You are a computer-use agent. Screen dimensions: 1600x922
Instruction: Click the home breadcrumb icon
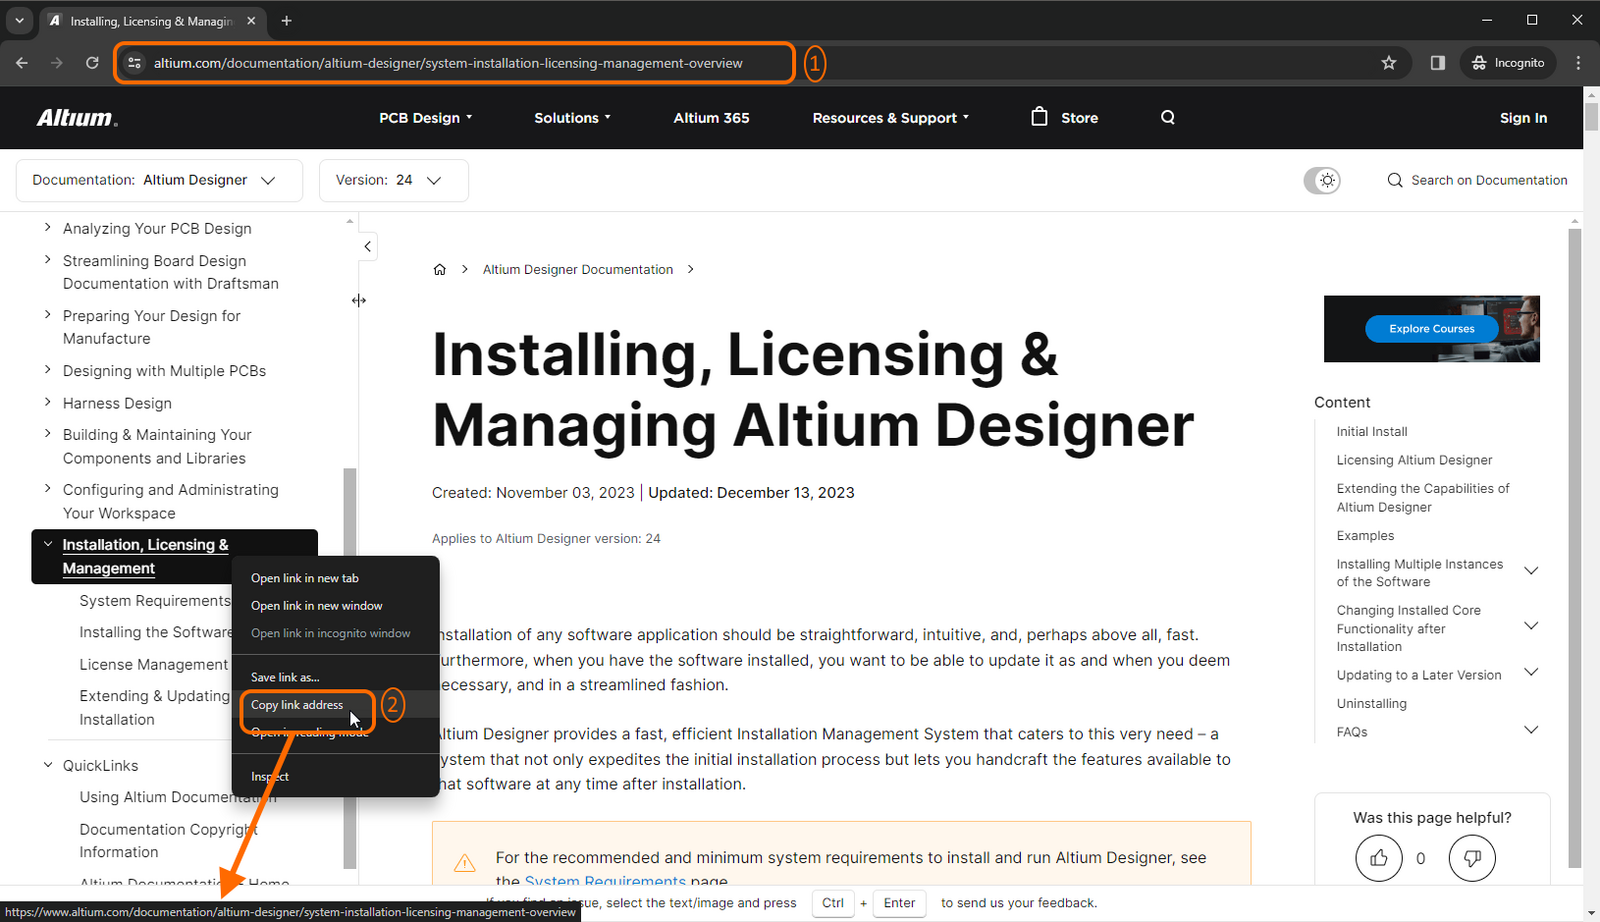(x=439, y=270)
